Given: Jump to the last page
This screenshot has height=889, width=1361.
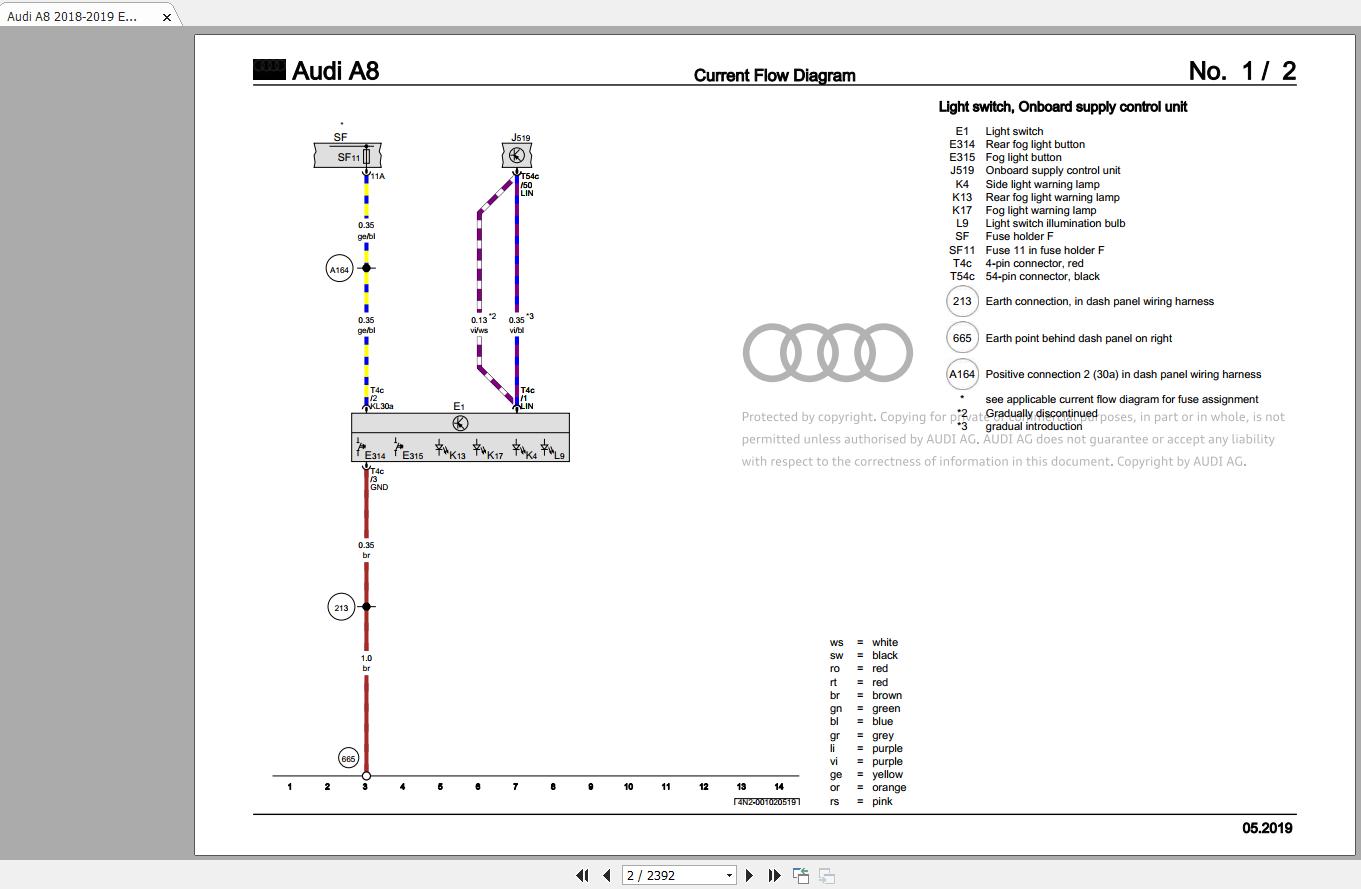Looking at the screenshot, I should click(774, 875).
